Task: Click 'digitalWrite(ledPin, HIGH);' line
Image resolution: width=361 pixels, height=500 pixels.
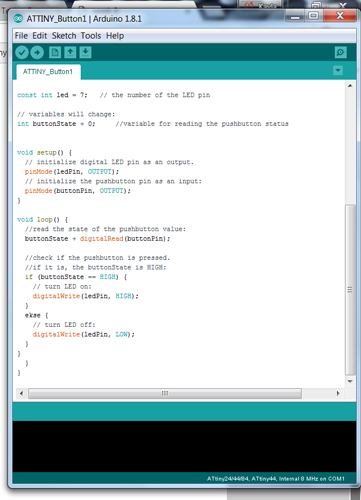Action: point(85,296)
